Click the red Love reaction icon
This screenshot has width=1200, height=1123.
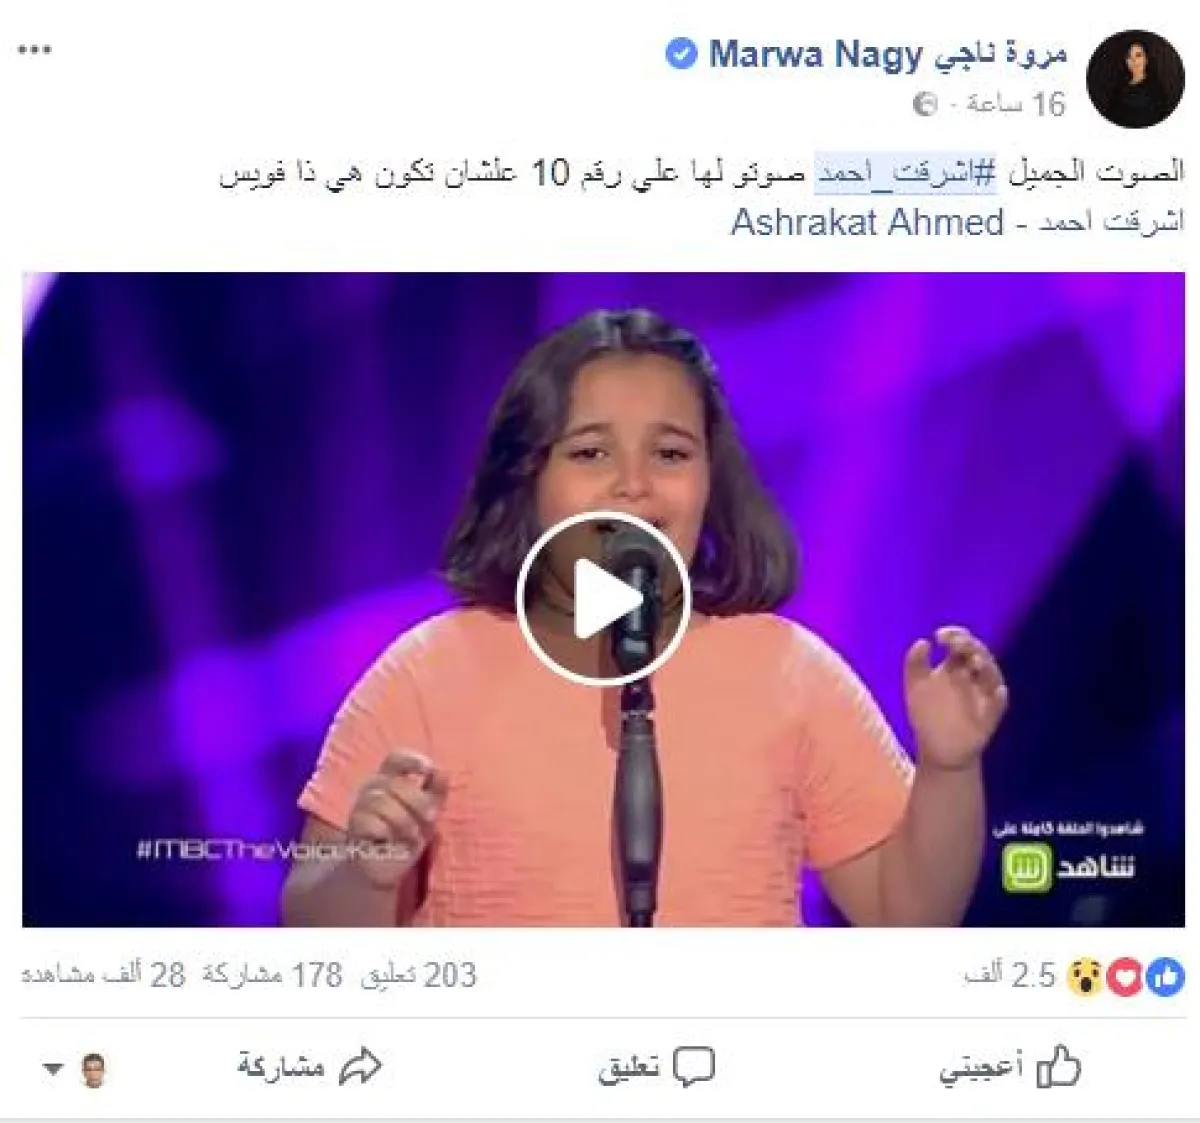pyautogui.click(x=1126, y=977)
